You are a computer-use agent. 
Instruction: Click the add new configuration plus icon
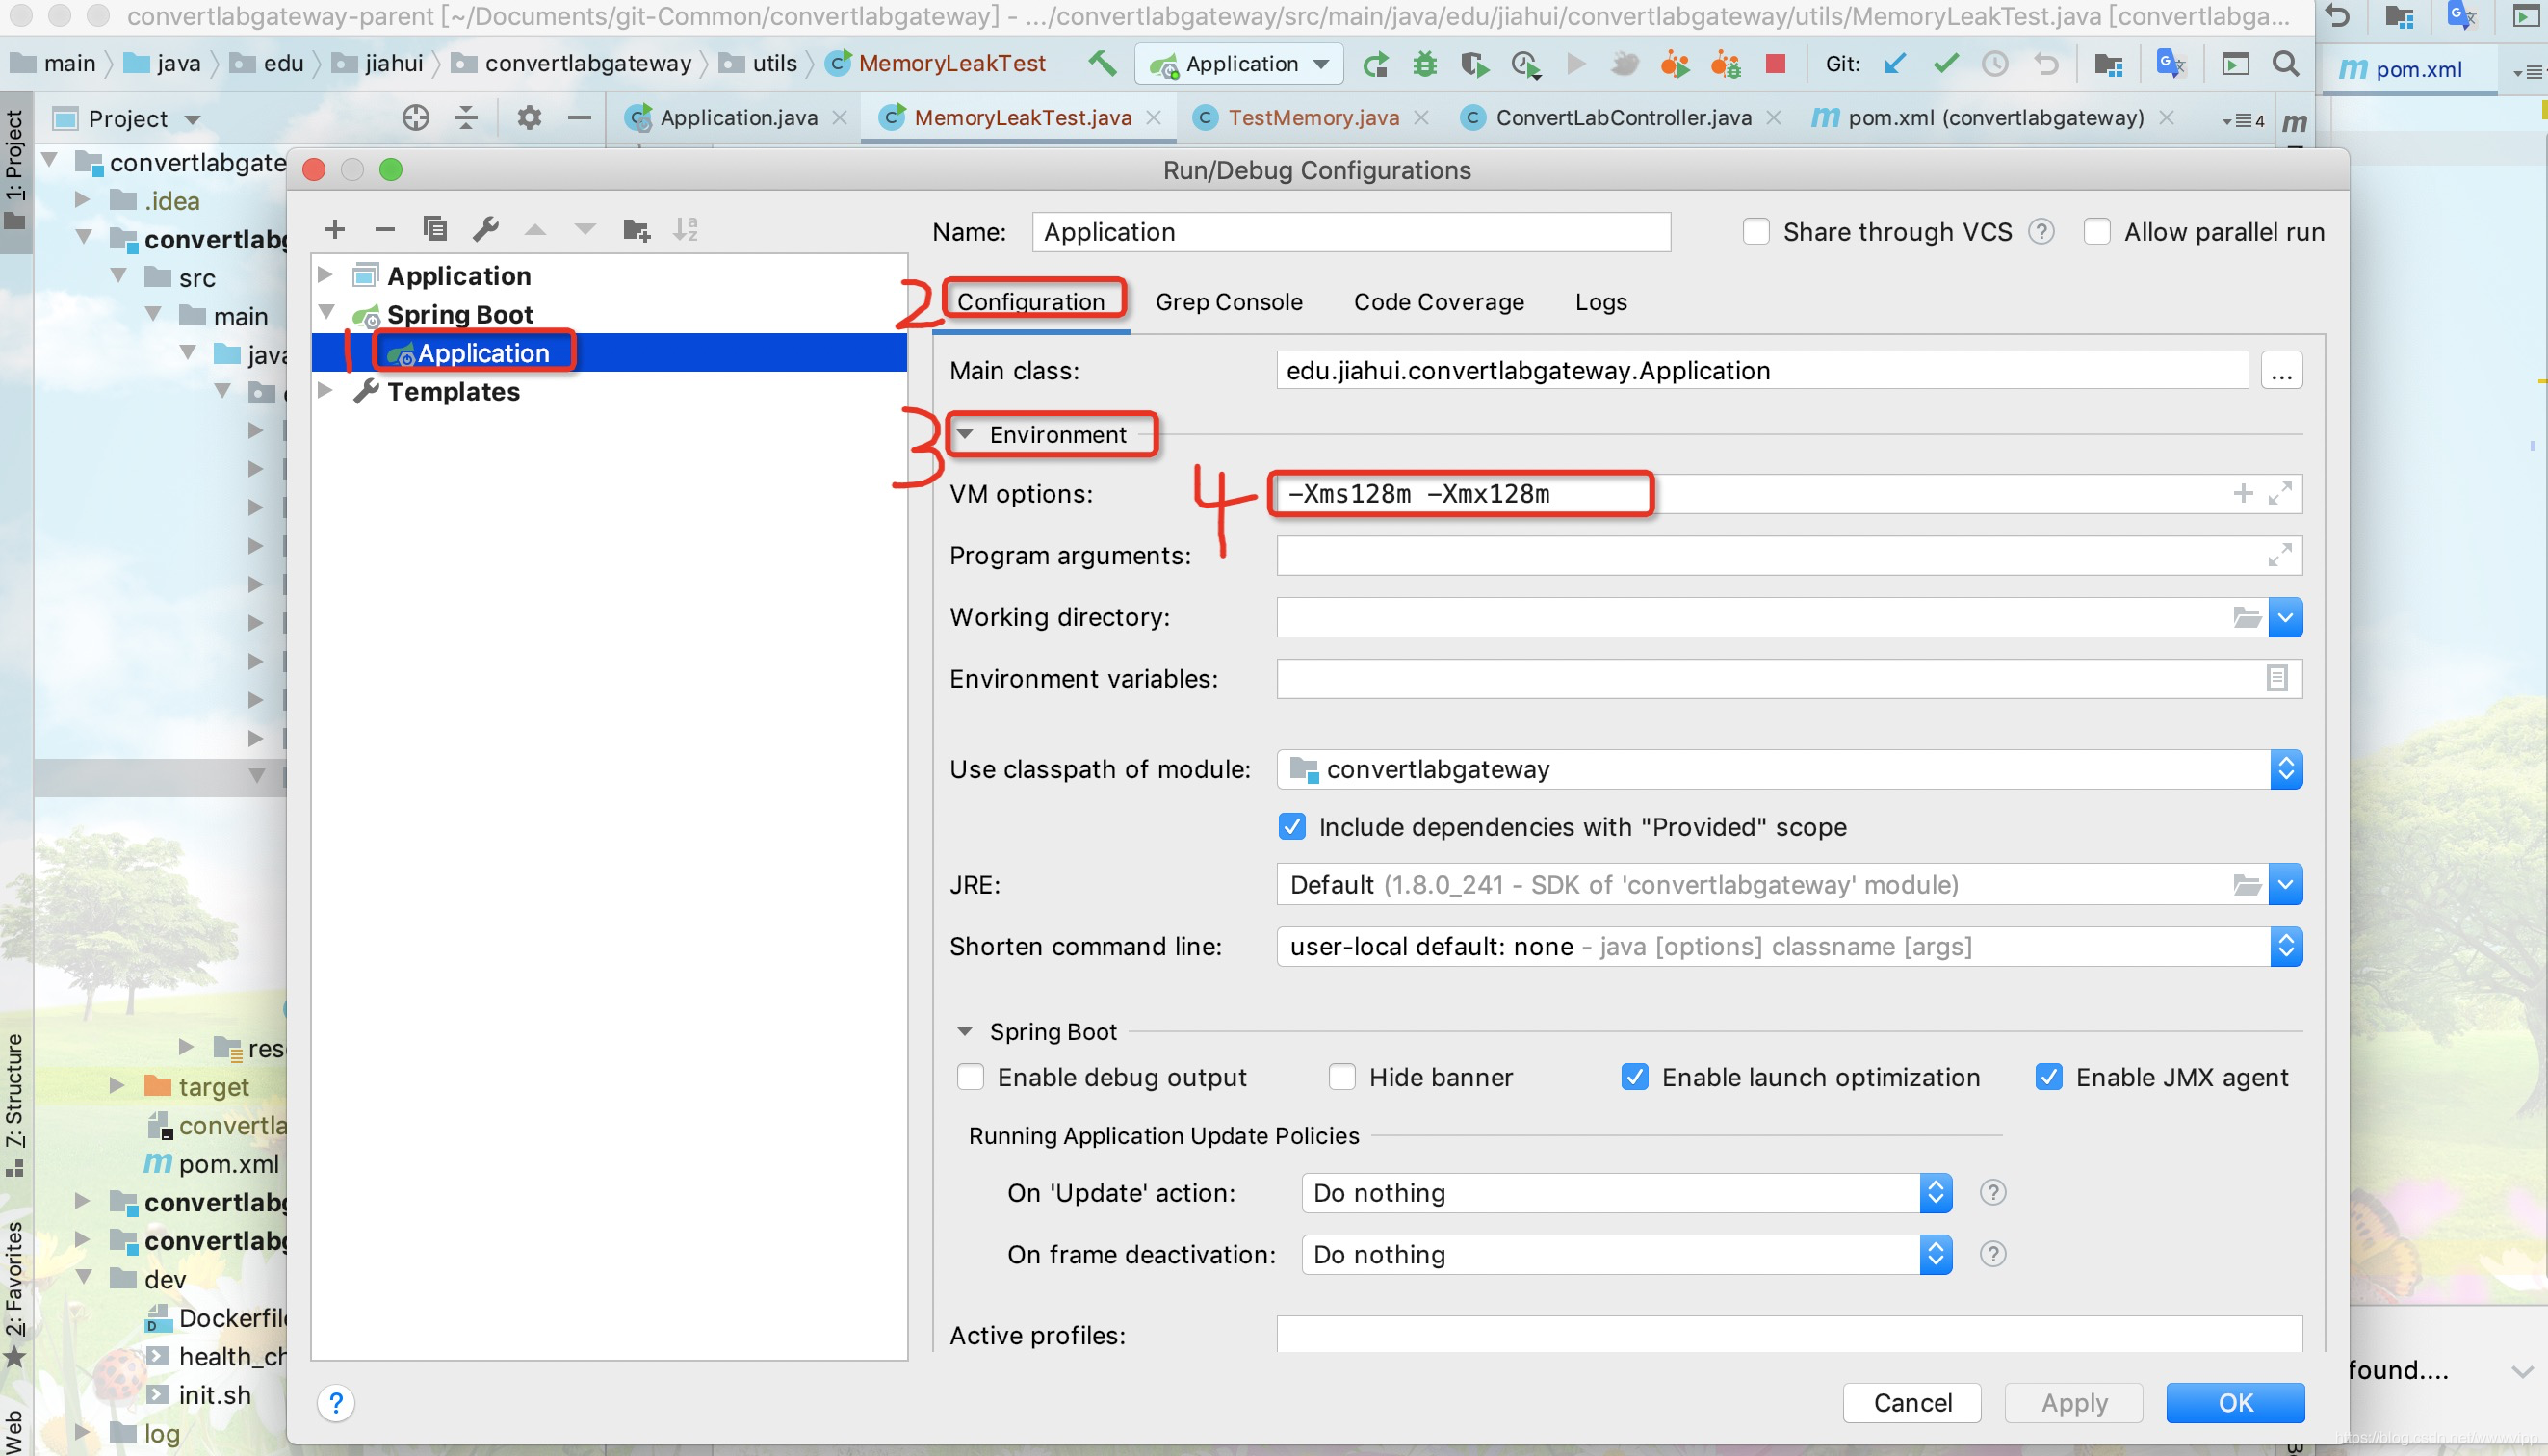coord(335,230)
